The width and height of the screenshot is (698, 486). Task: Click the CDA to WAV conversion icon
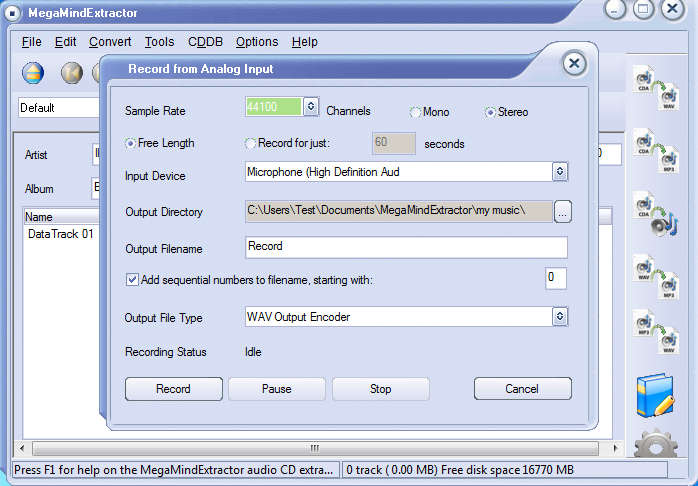[656, 88]
